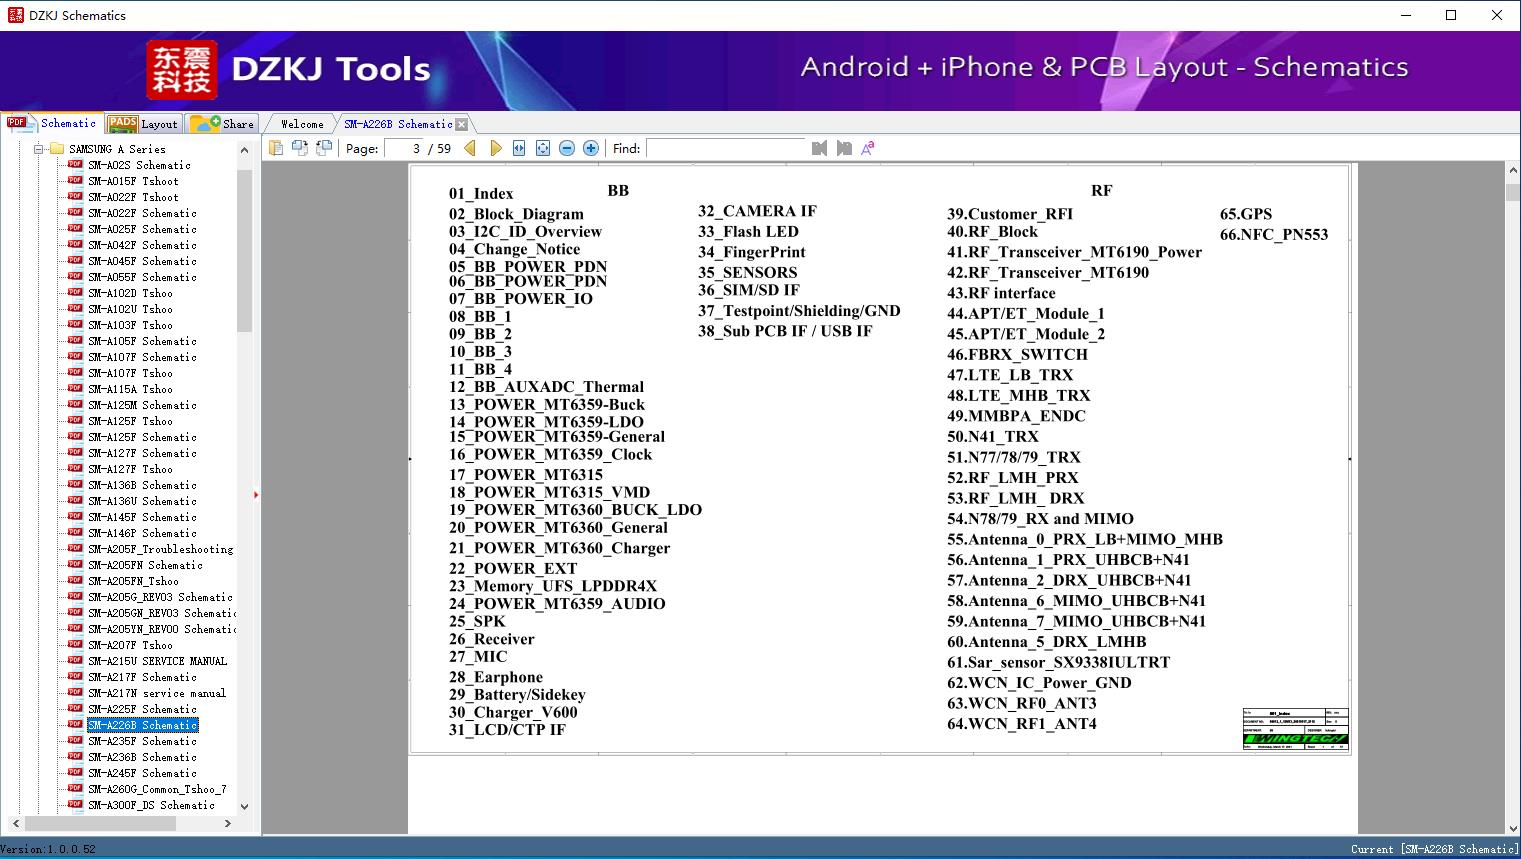Click the page number input field
This screenshot has height=859, width=1521.
coord(404,148)
